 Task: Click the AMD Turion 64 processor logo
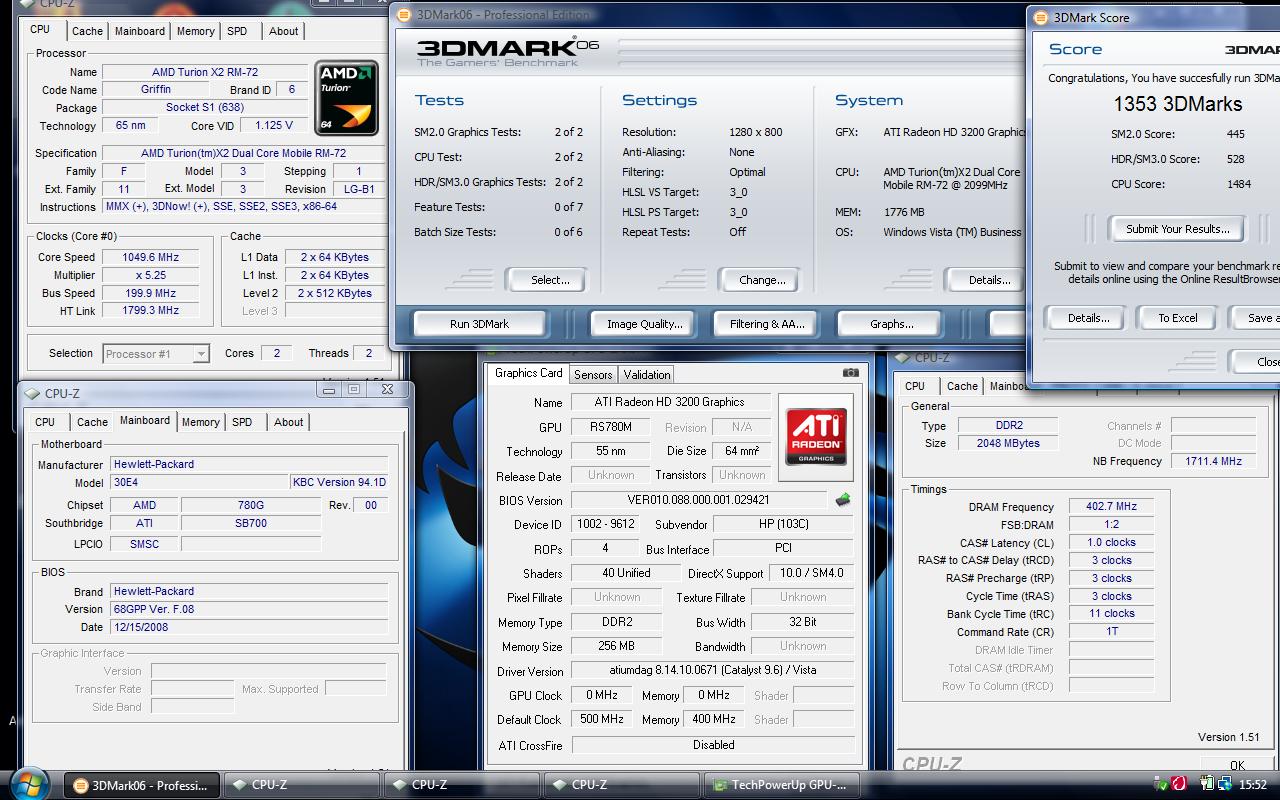coord(346,98)
